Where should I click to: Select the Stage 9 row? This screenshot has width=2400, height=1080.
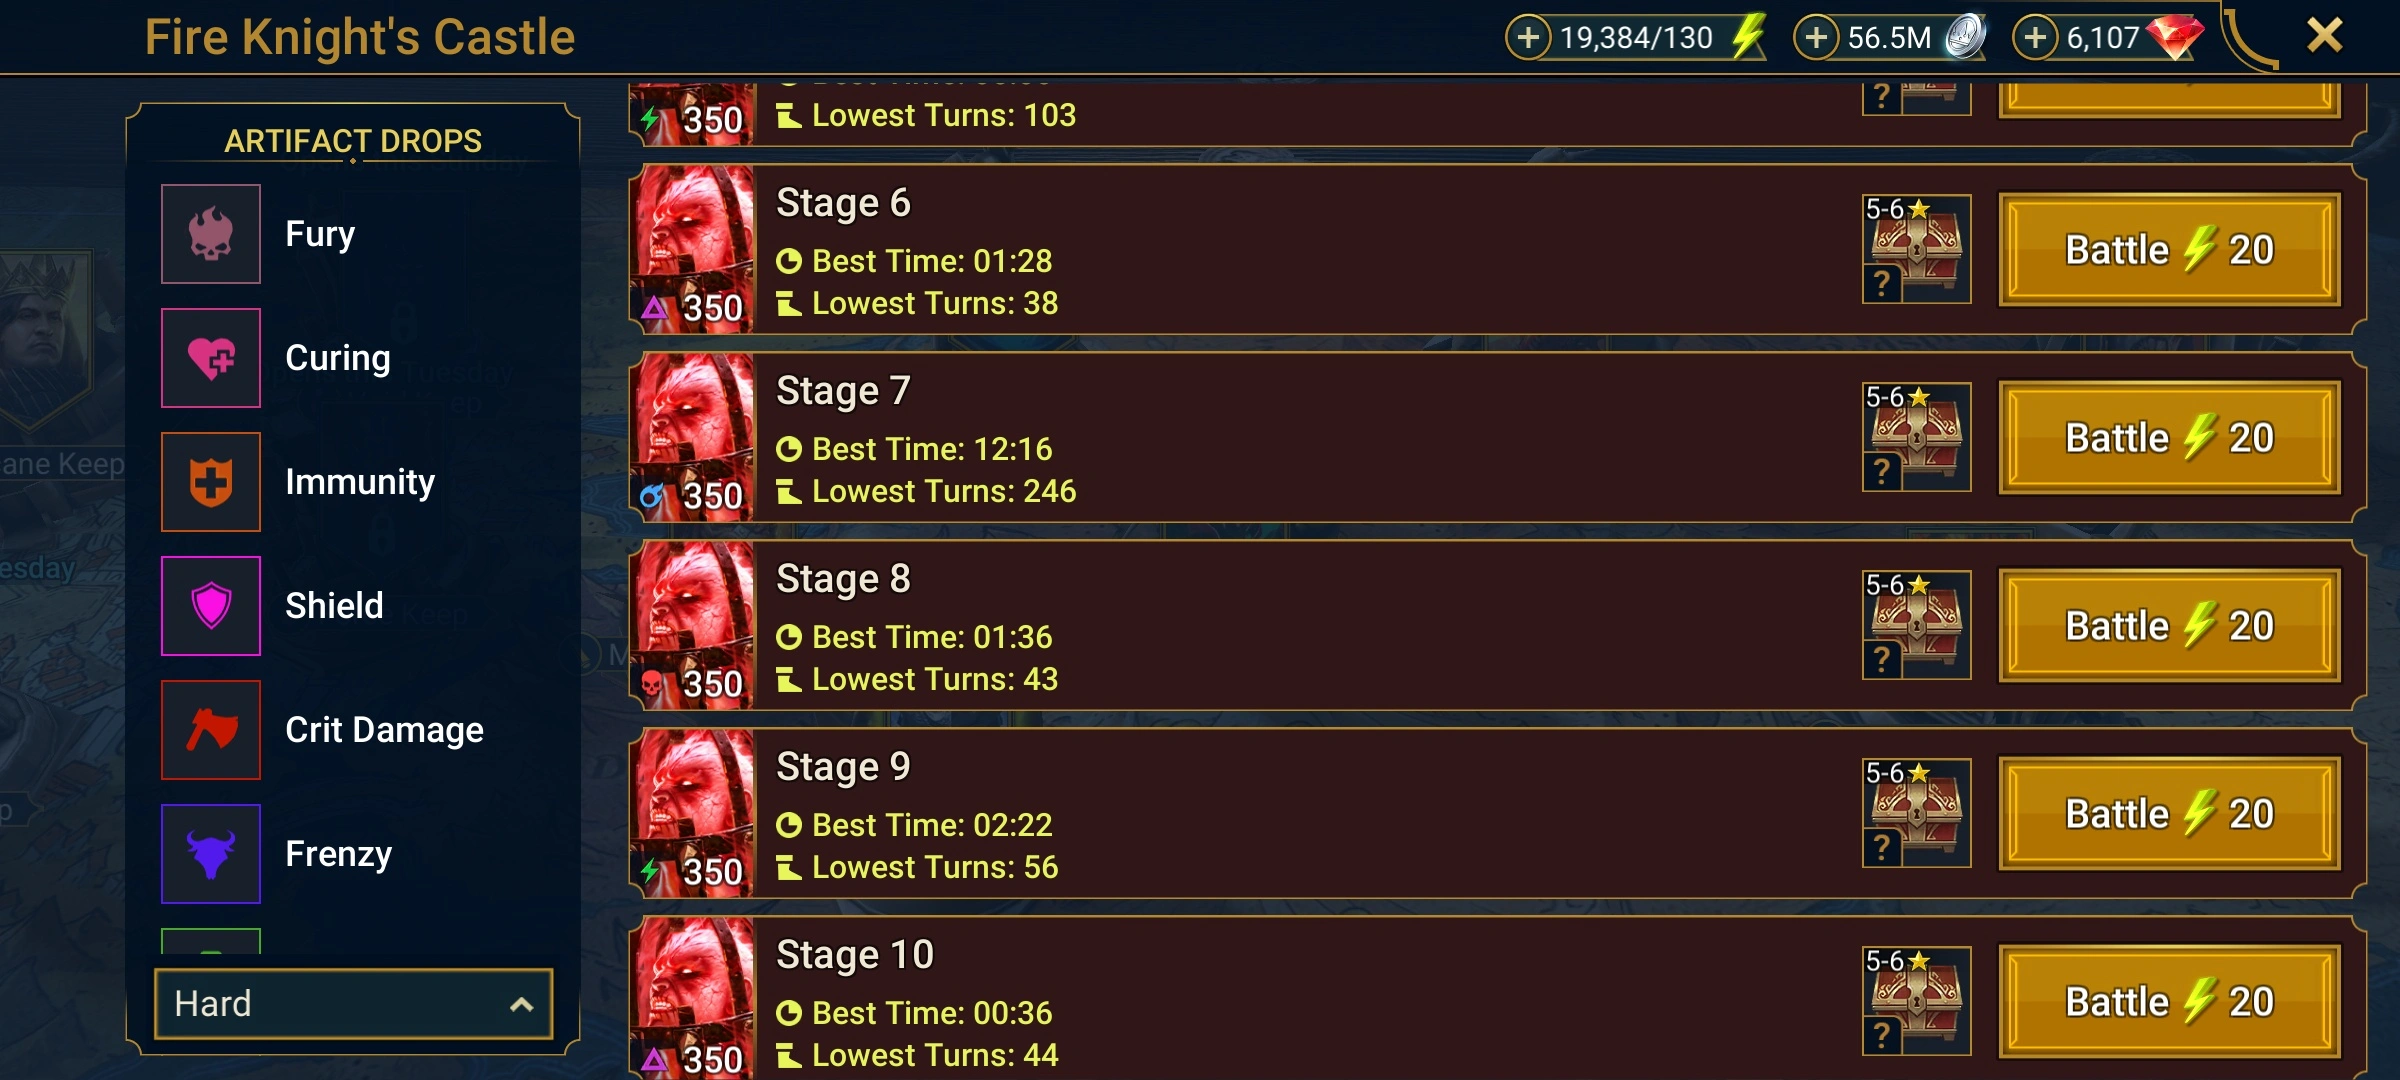[x=1497, y=813]
